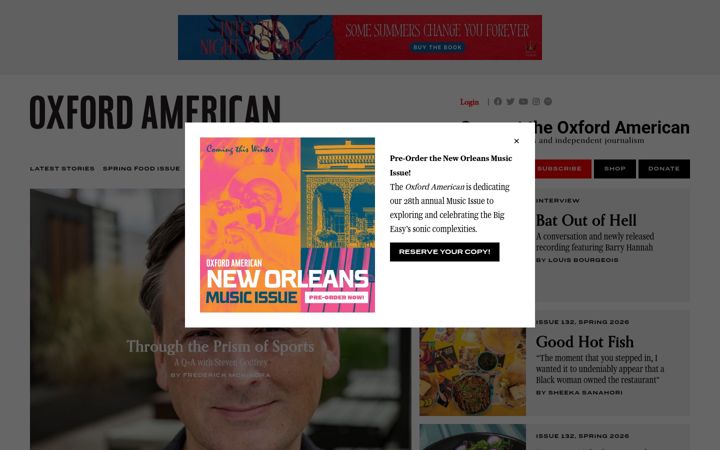Open the Some Summers Change You Forever banner ad
Image resolution: width=720 pixels, height=450 pixels.
[x=360, y=37]
